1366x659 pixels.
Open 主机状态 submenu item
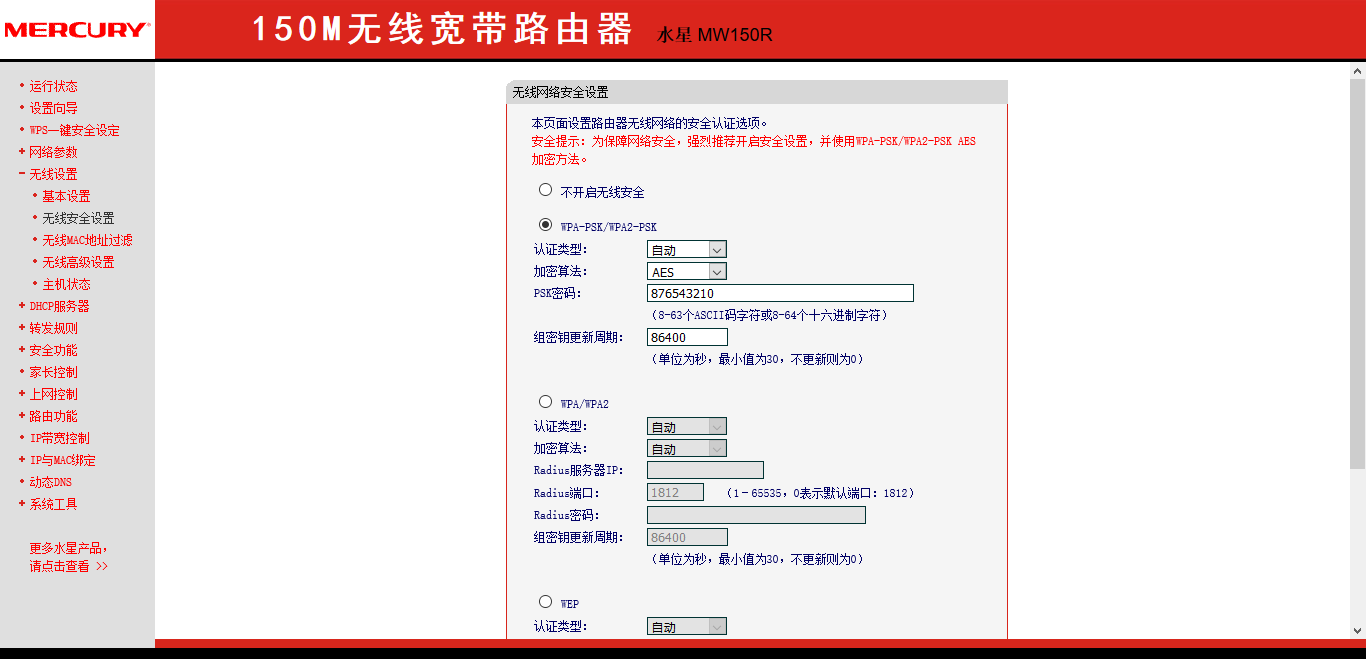(66, 284)
